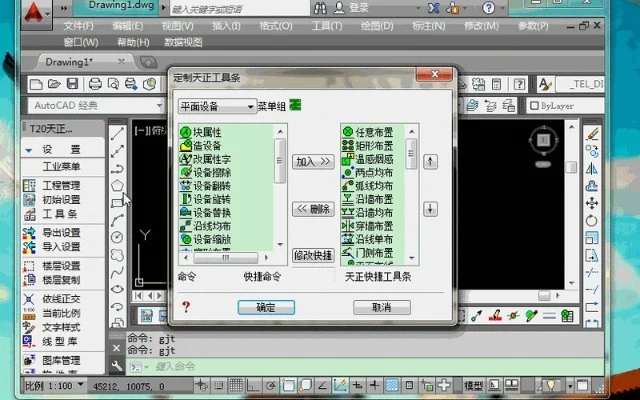Click the 加入 >> button
Screen dimensions: 640x400
(313, 162)
